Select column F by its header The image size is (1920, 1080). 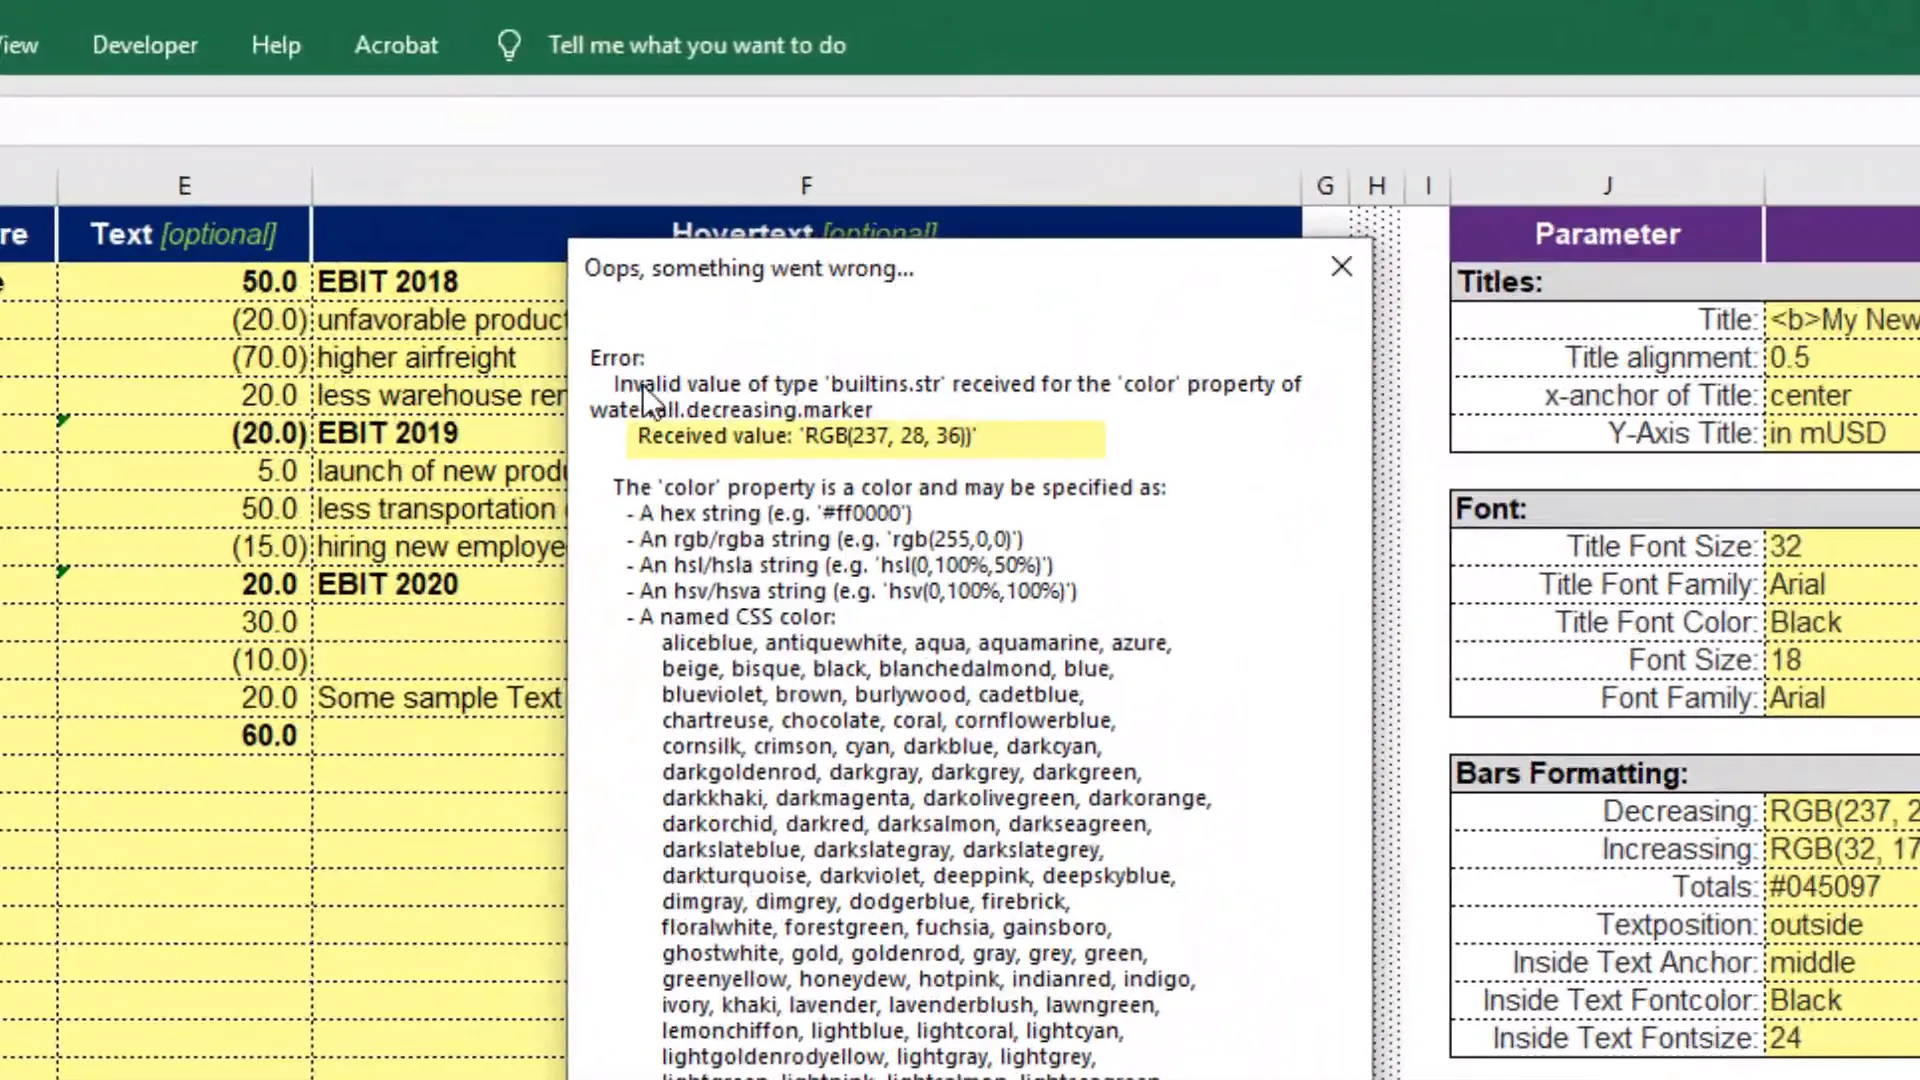coord(806,184)
